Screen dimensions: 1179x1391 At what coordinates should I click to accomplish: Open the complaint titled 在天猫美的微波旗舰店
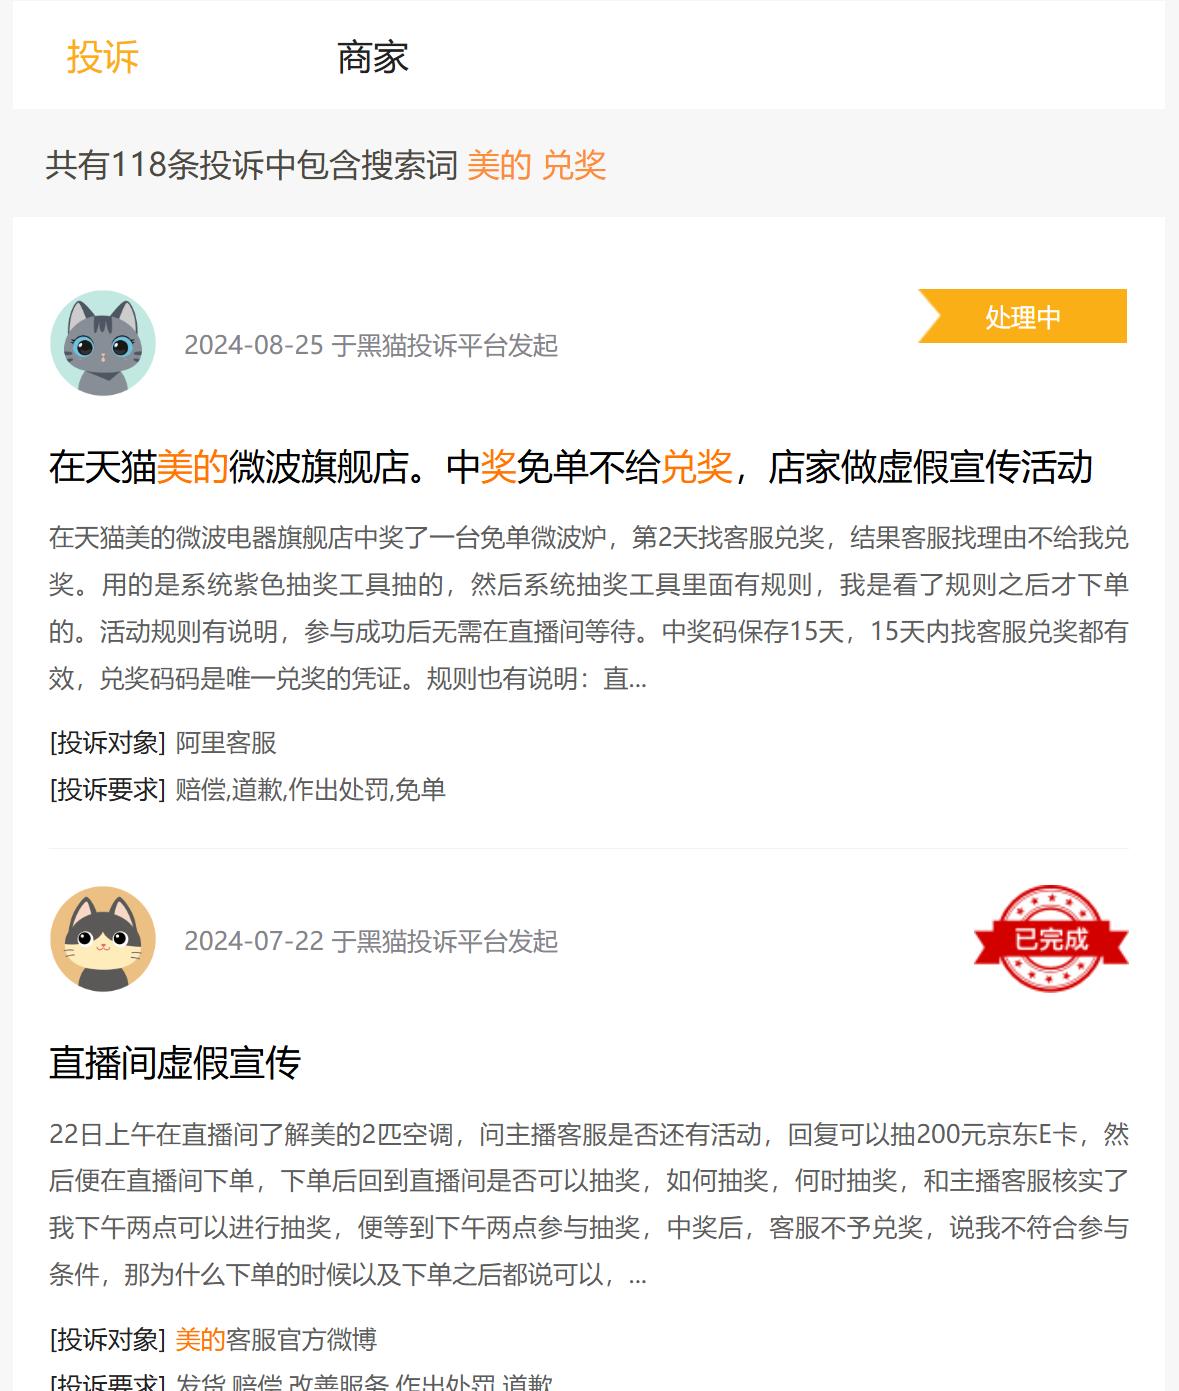tap(570, 467)
